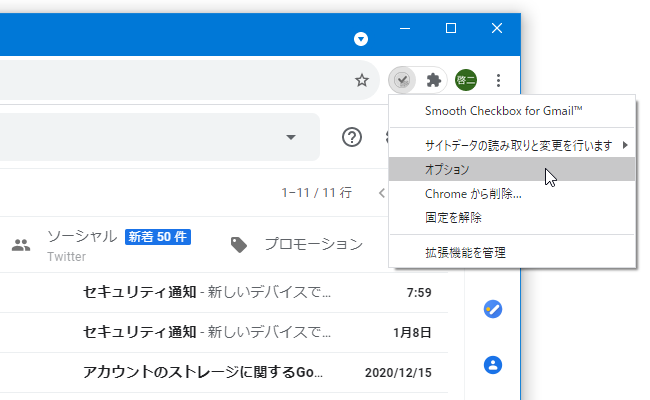Open Chrome's three-dot menu
Screen dimensions: 650x400
tap(498, 80)
